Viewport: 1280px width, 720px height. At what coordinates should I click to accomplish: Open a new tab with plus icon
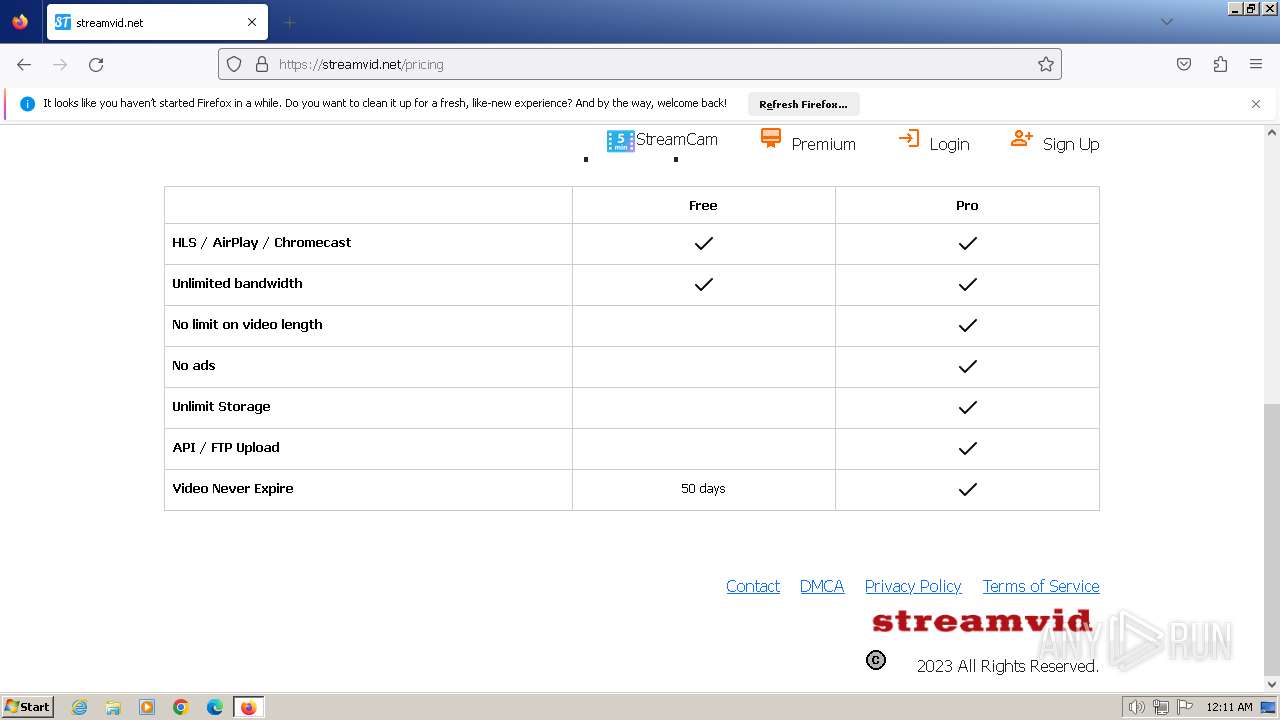click(x=289, y=22)
